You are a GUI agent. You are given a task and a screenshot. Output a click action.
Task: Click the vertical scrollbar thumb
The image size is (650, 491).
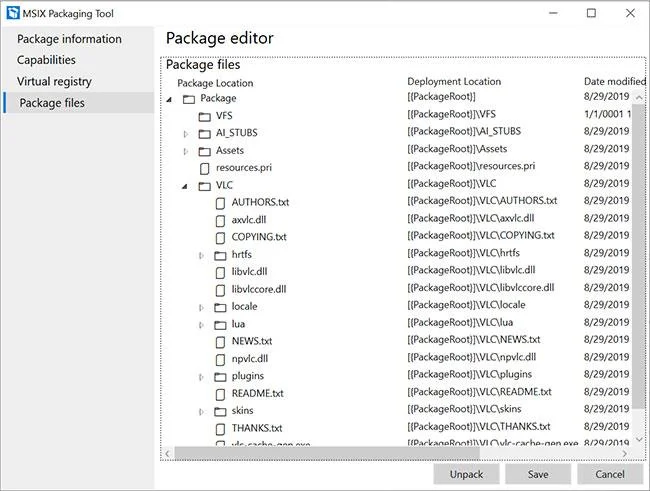[x=639, y=256]
